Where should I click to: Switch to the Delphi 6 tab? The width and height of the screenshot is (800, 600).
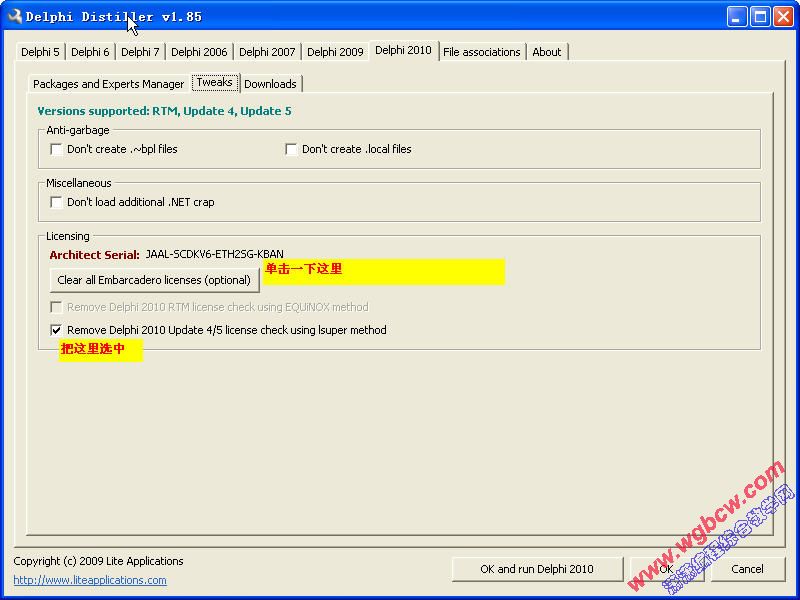coord(90,52)
